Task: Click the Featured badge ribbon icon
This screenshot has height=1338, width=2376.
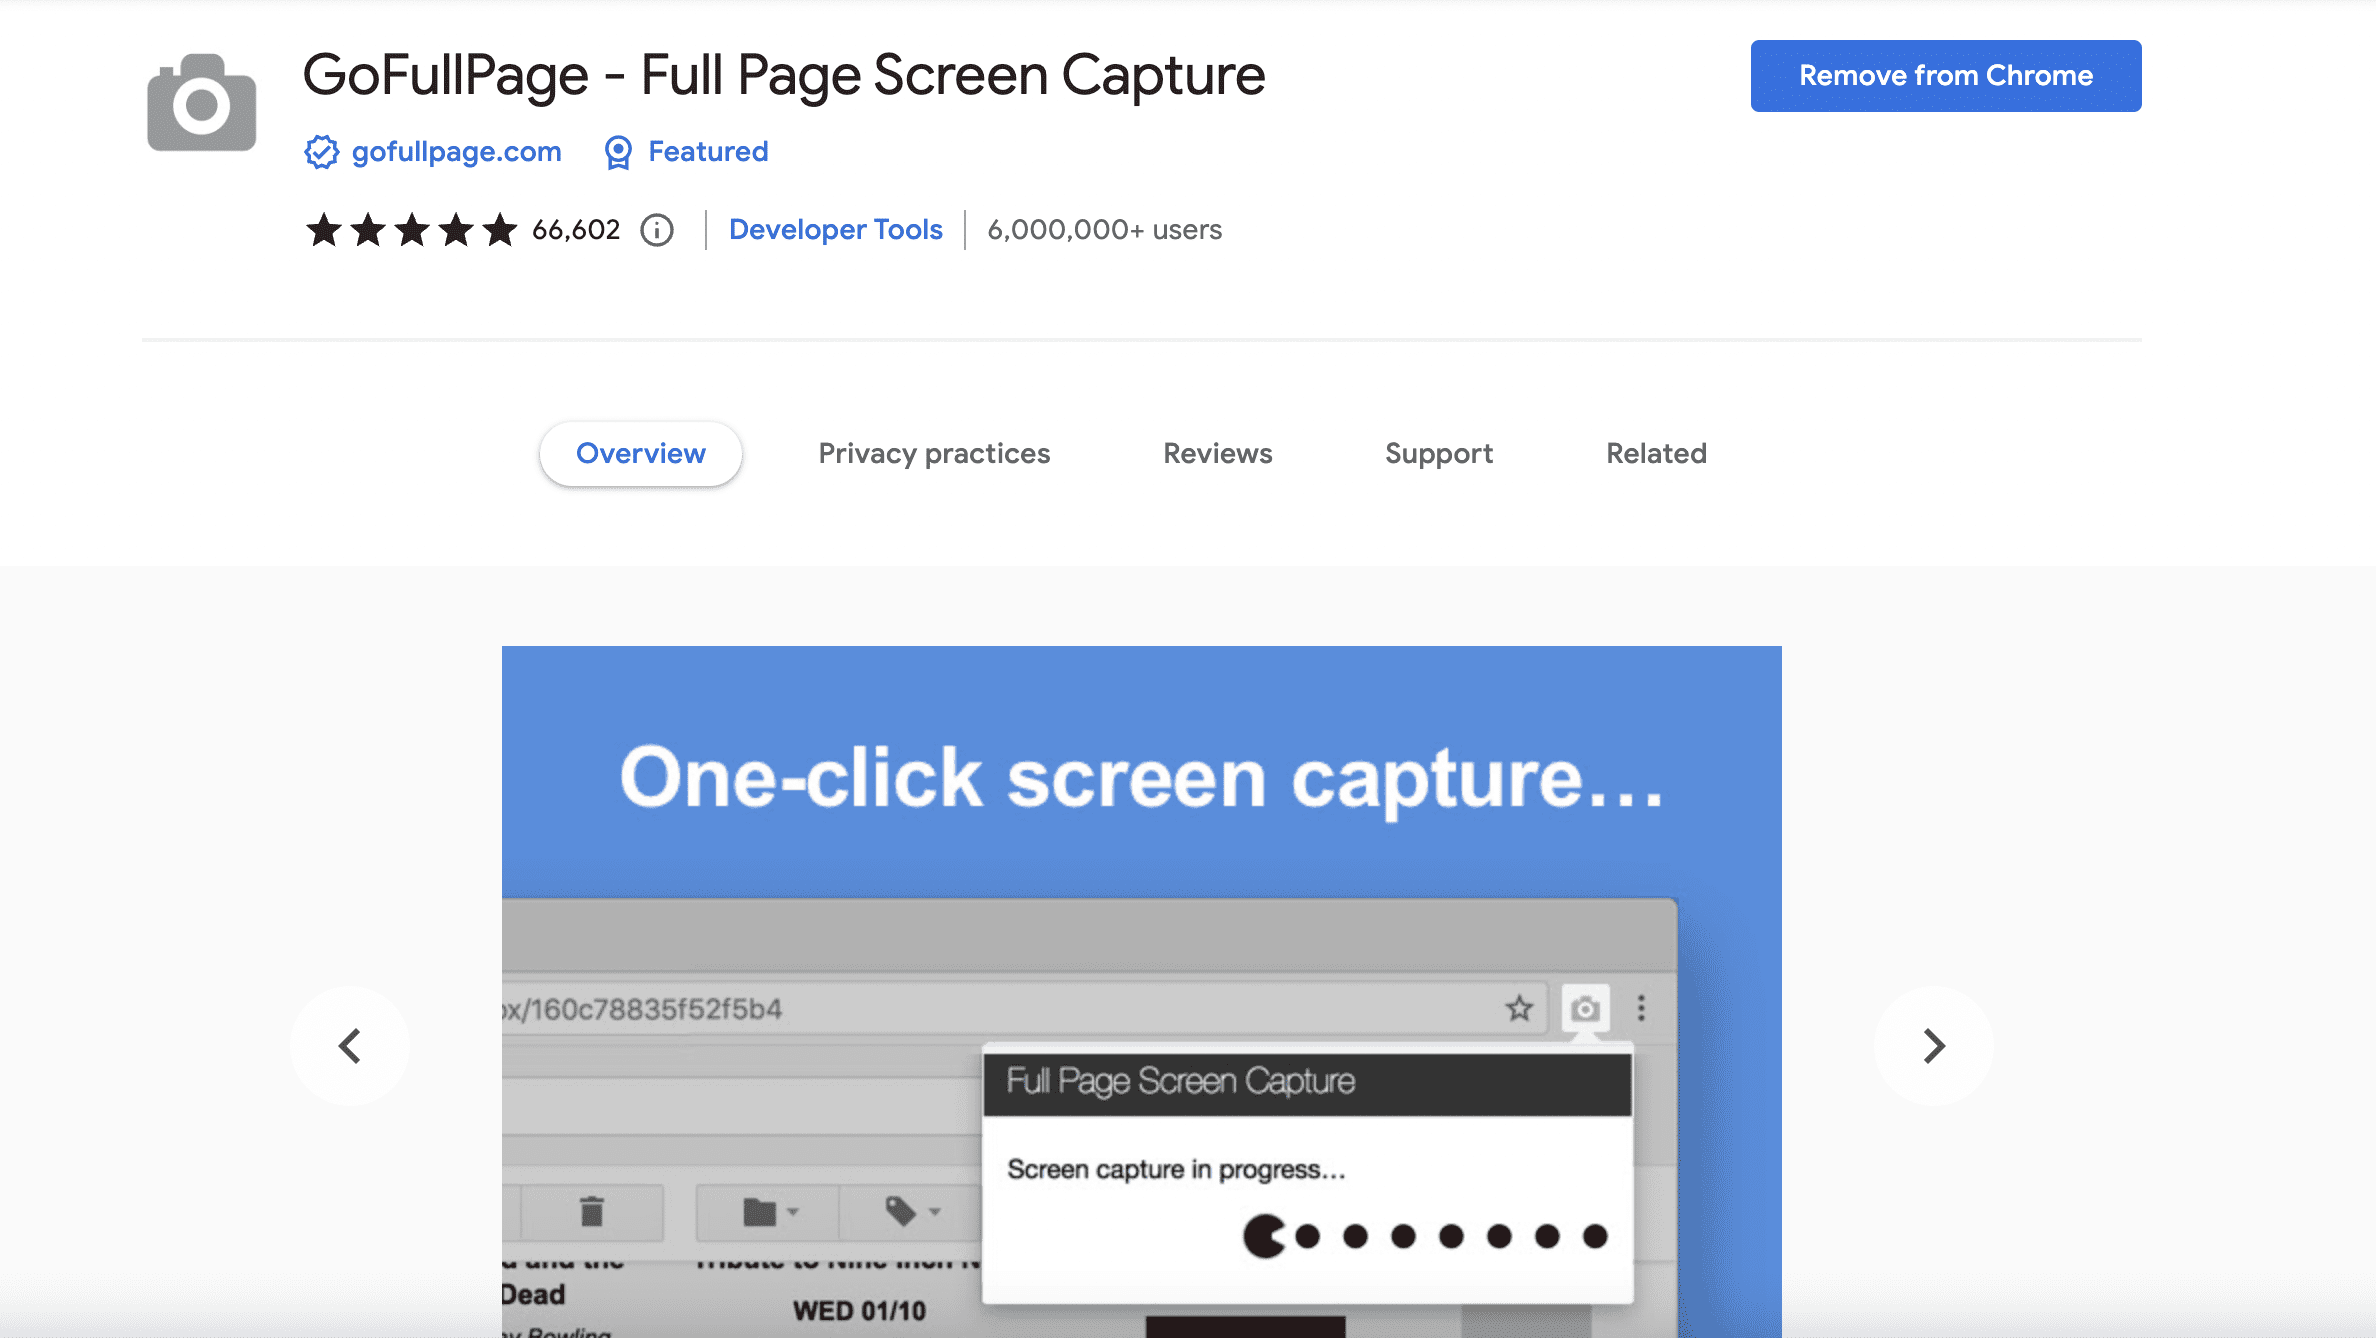Action: pos(618,151)
